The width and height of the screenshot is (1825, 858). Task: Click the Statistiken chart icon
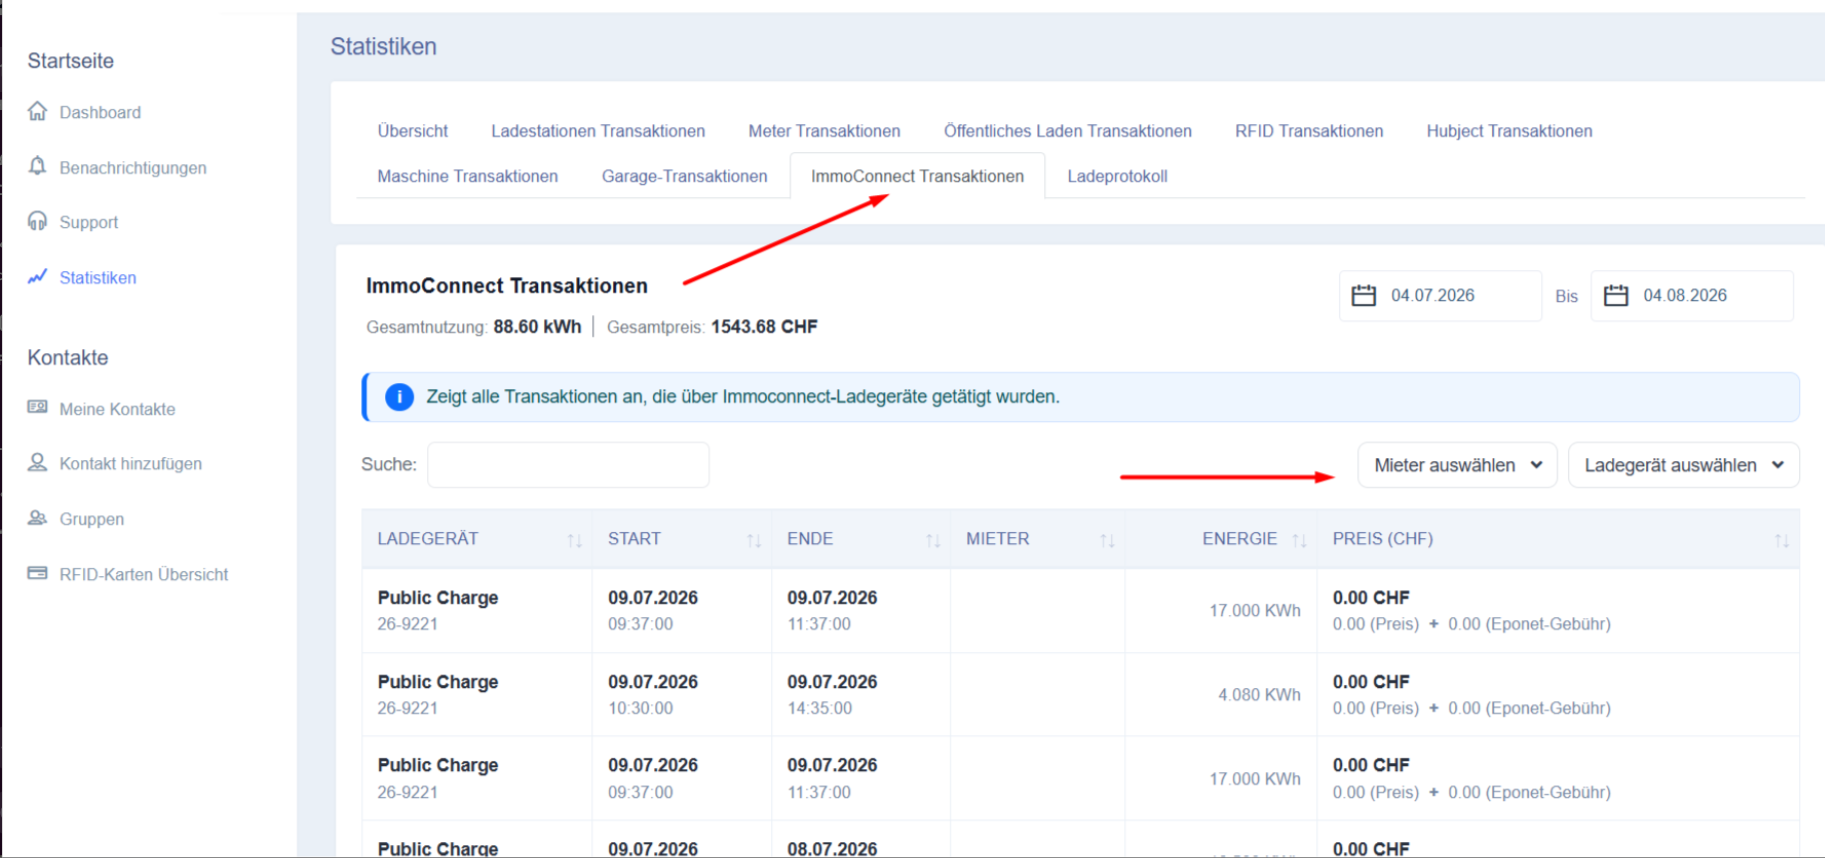click(x=38, y=277)
